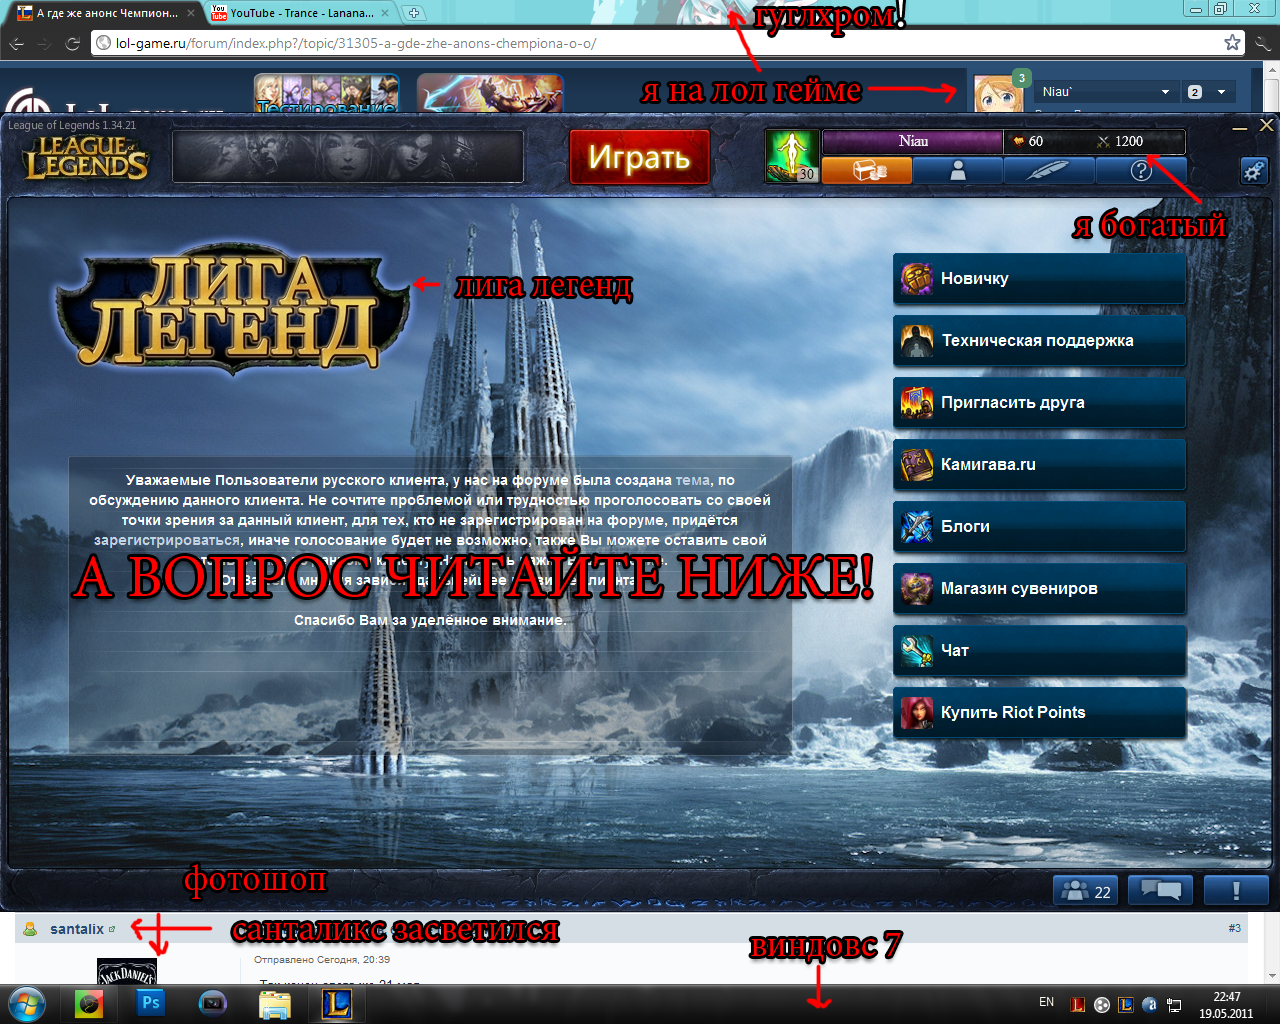Open Техническая поддержка

(x=1039, y=341)
